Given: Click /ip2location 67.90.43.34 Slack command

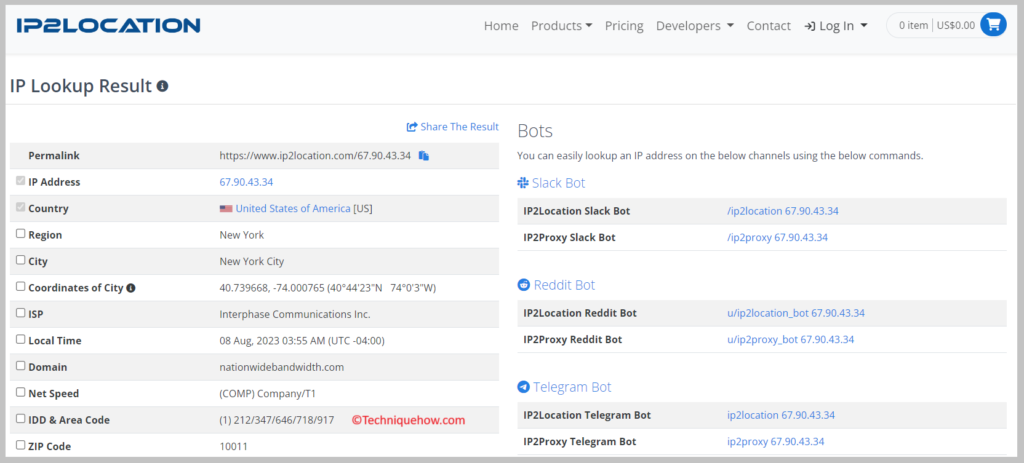Looking at the screenshot, I should click(783, 211).
